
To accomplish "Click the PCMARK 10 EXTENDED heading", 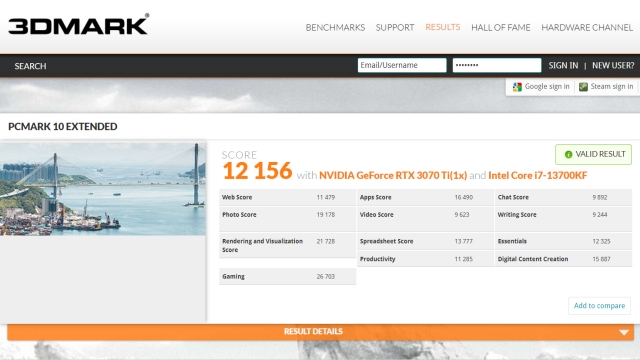I will click(63, 127).
